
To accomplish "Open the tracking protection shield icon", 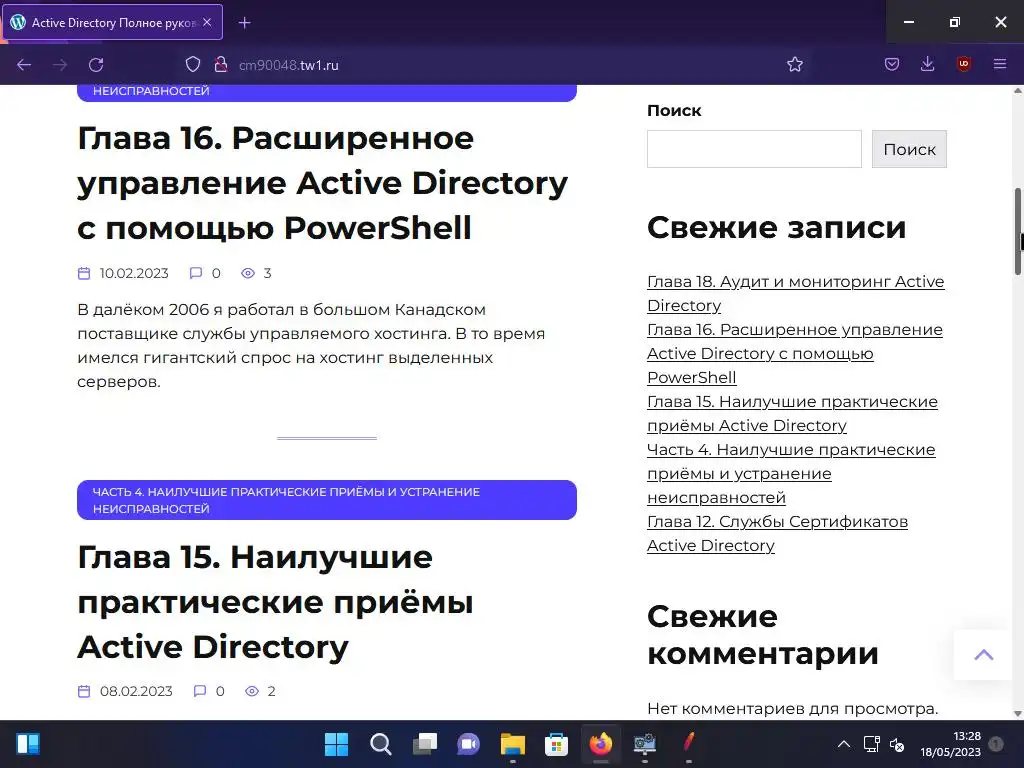I will pyautogui.click(x=193, y=64).
